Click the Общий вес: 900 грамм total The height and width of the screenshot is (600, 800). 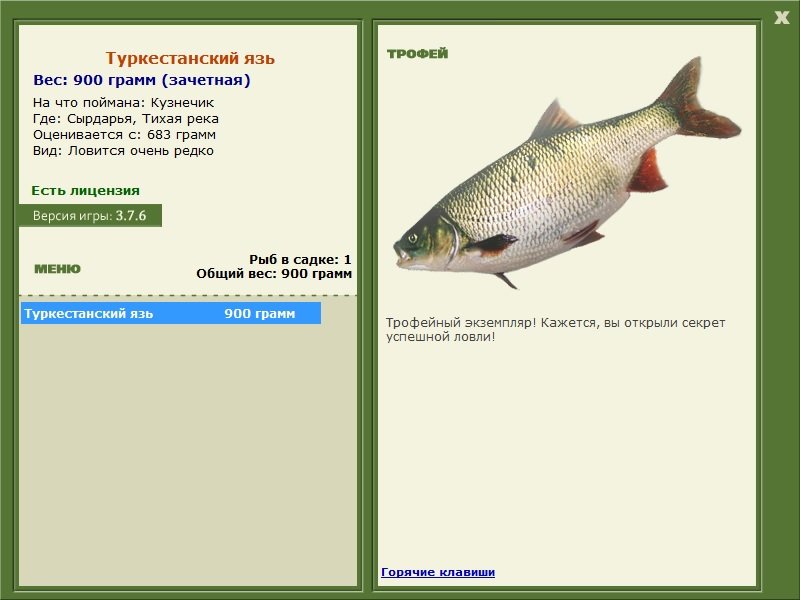274,273
